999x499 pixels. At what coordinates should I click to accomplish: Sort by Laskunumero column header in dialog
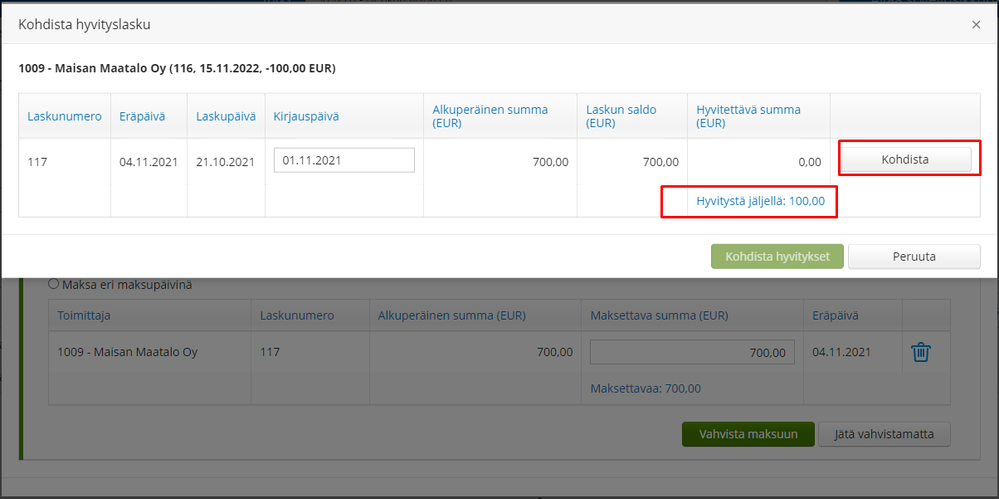pos(64,117)
